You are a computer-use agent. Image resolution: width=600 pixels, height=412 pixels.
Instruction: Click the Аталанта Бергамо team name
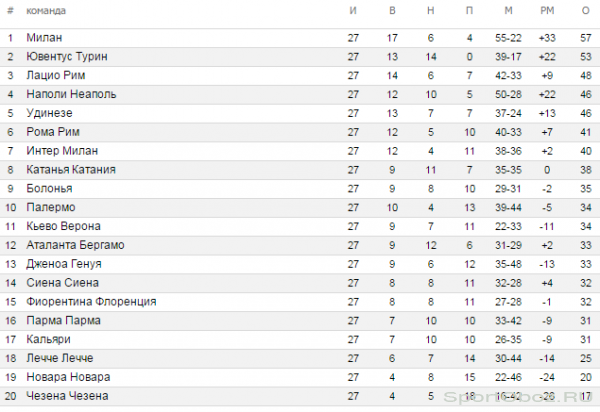click(75, 245)
